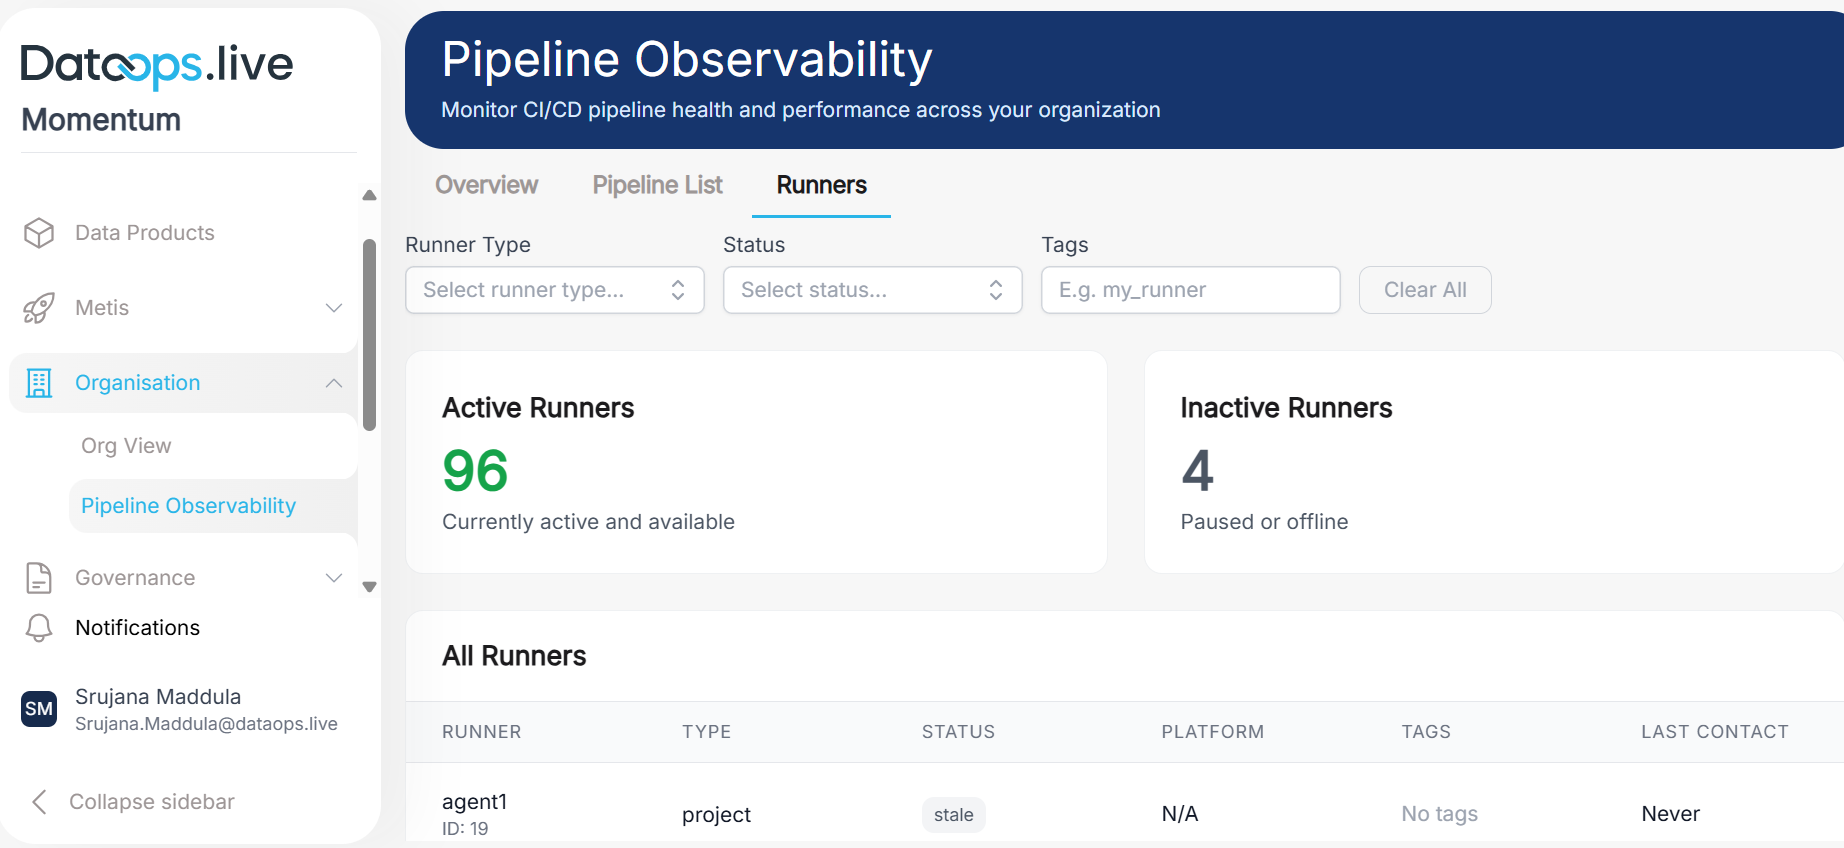Click the Data Products cube icon
The width and height of the screenshot is (1844, 848).
(39, 233)
